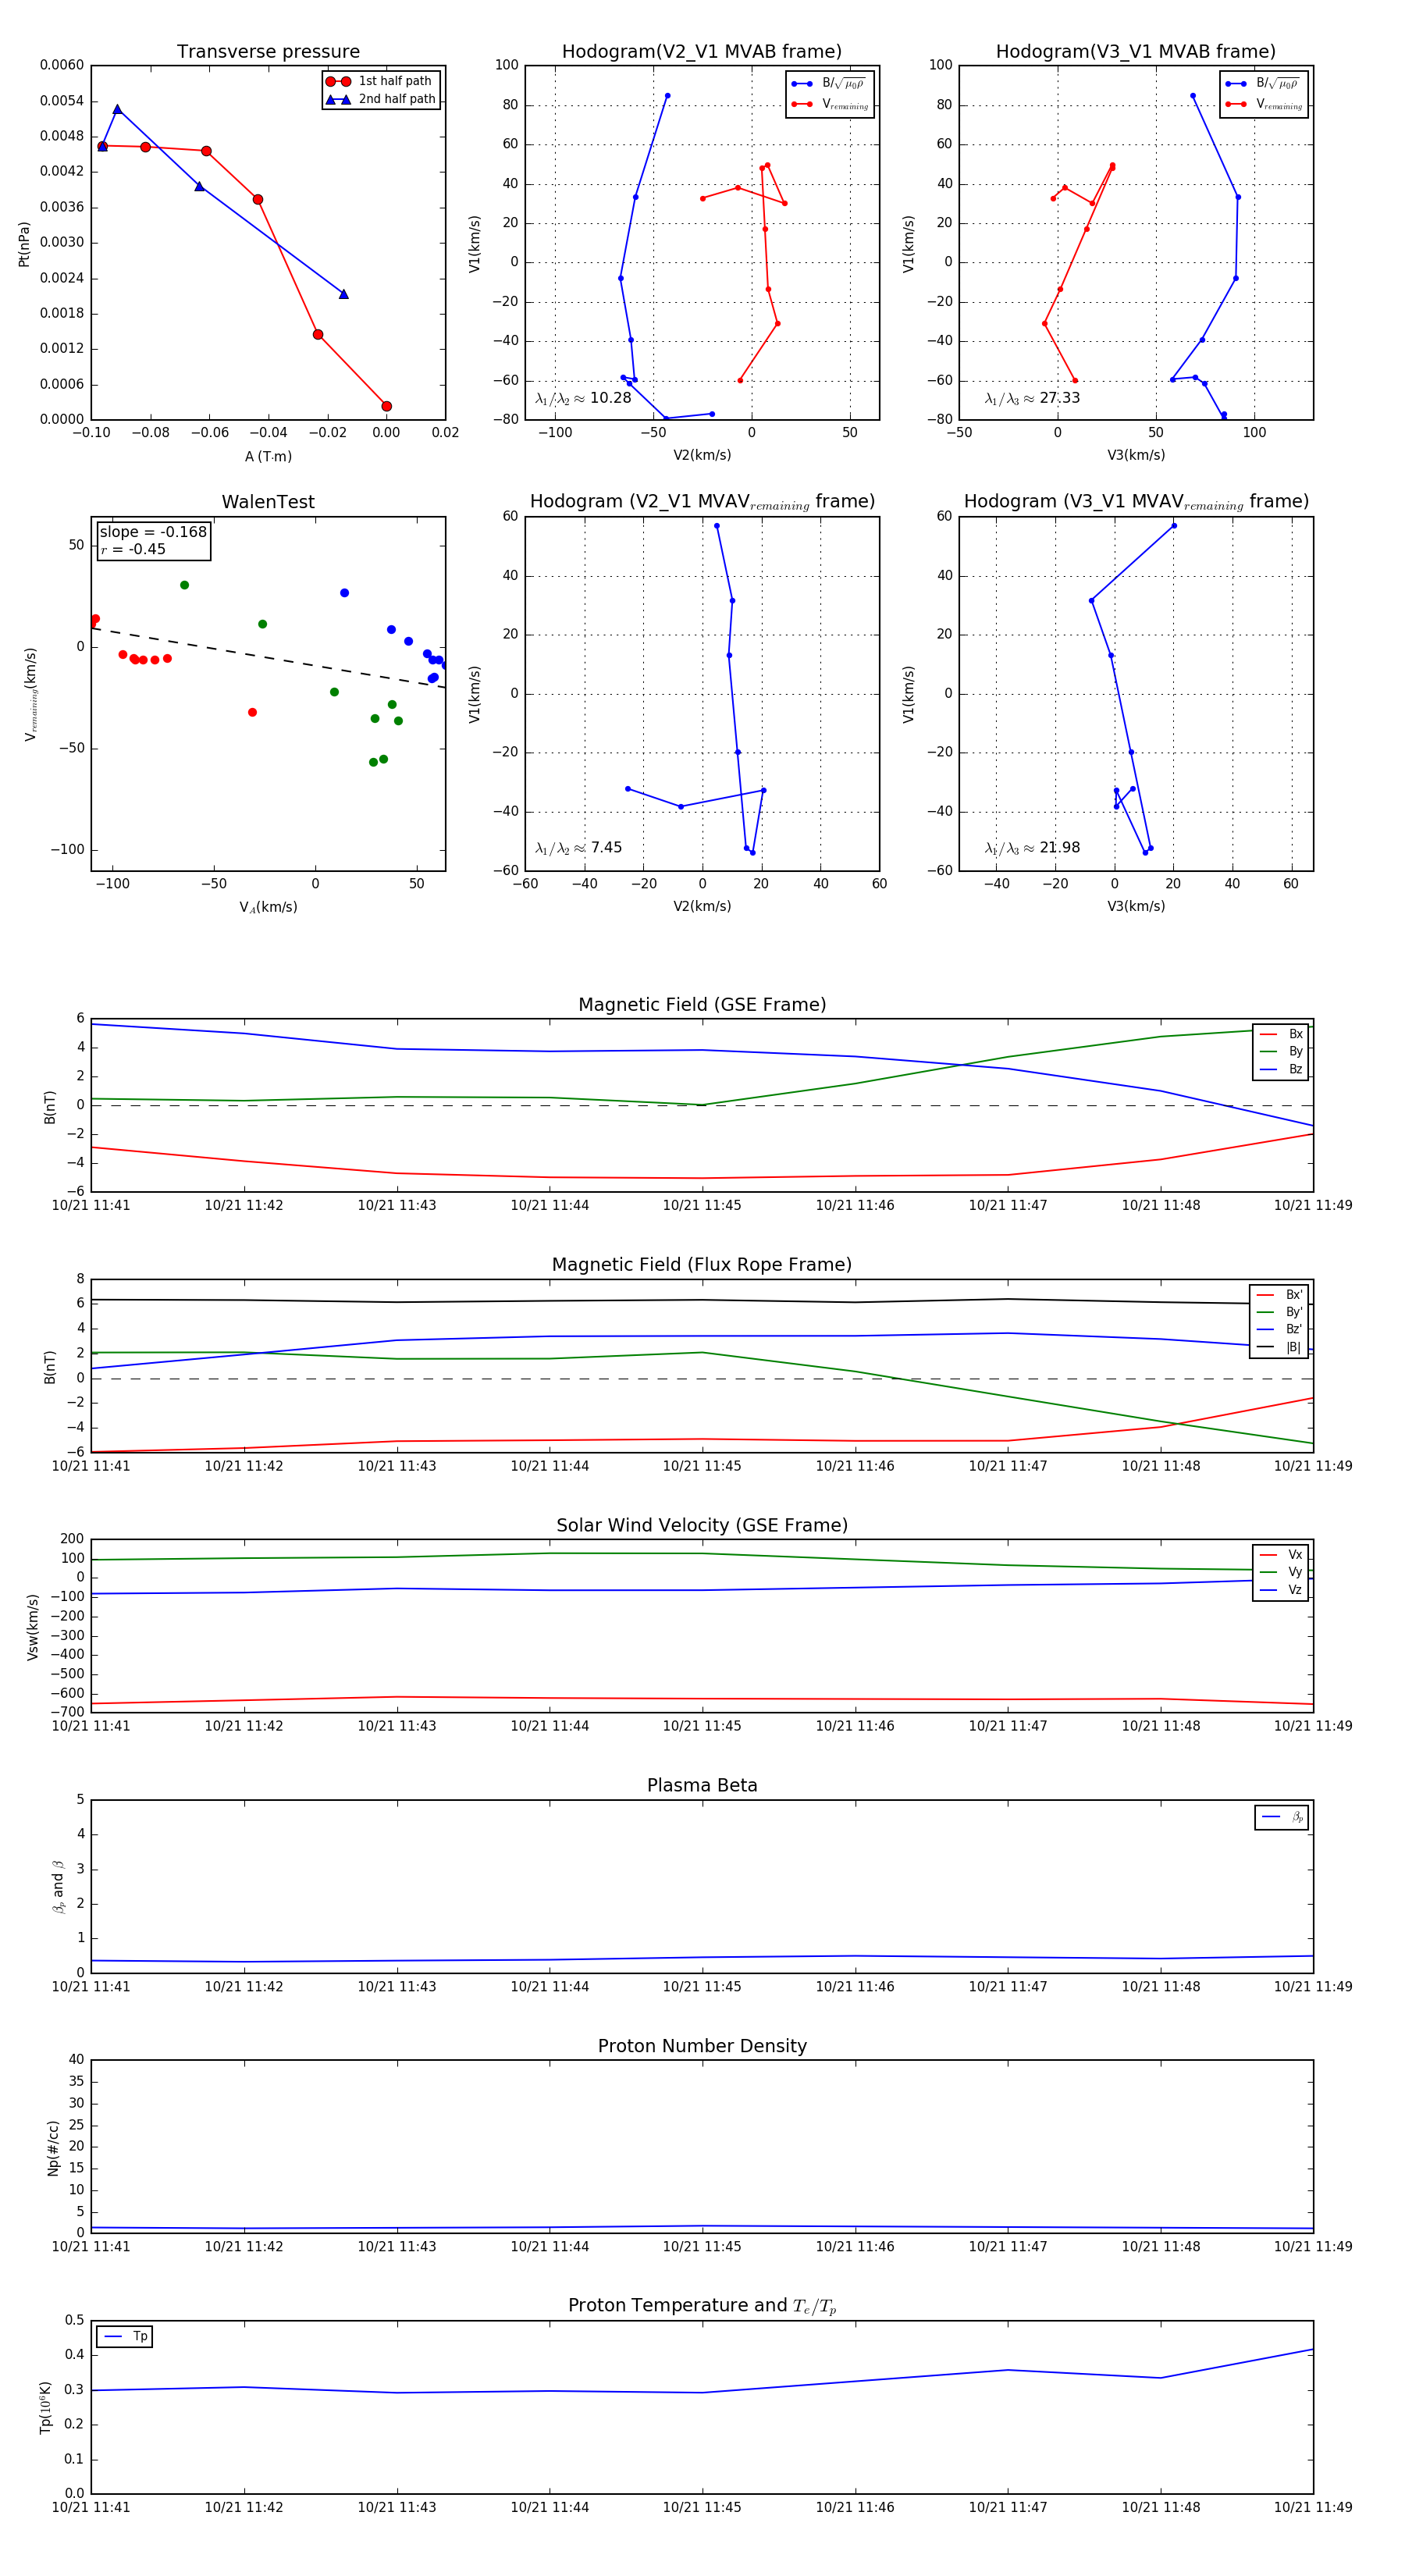Click the 'Tp' legend entry in temperature plot
The width and height of the screenshot is (1405, 2576).
click(125, 2336)
